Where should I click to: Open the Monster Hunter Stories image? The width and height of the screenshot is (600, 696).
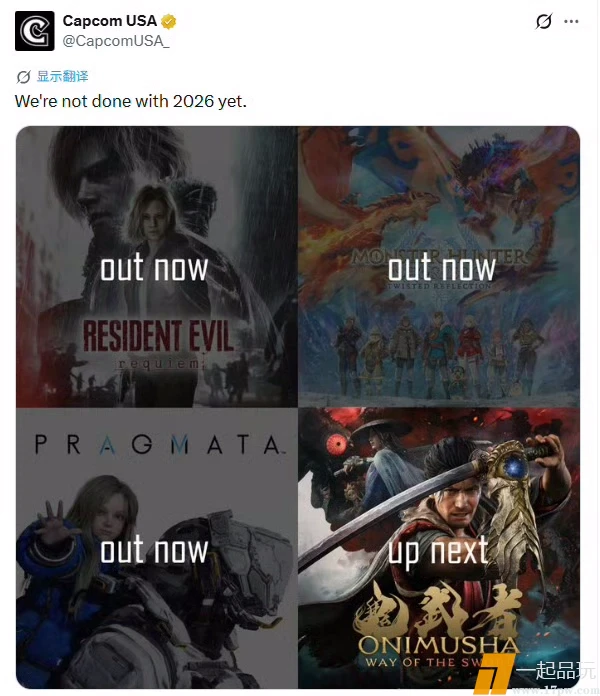click(x=439, y=267)
